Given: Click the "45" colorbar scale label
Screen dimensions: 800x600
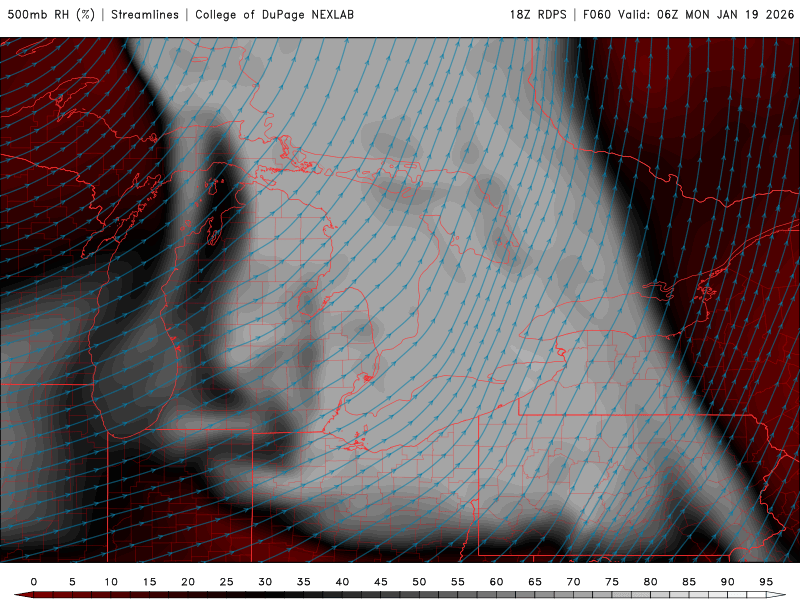Looking at the screenshot, I should coord(381,582).
